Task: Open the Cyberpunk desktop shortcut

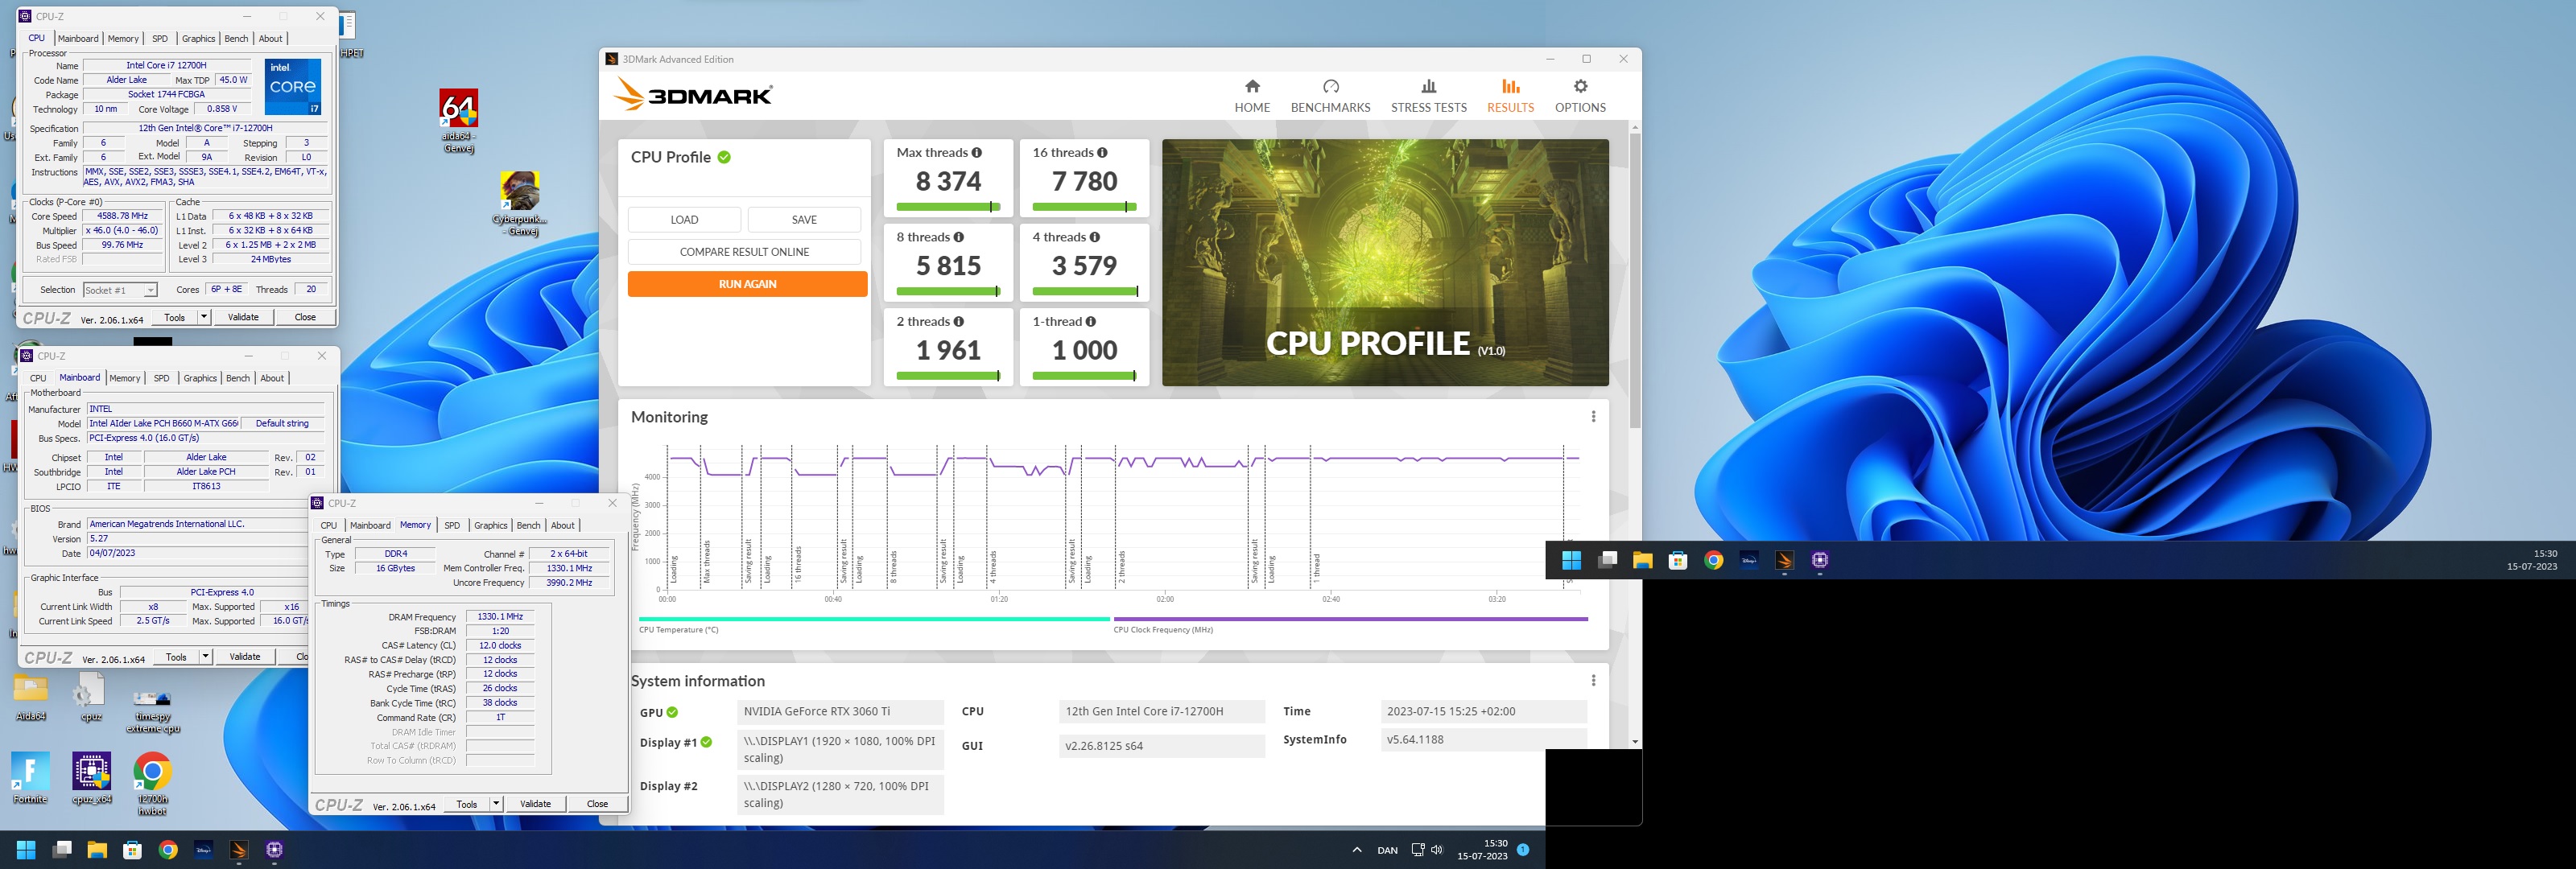Action: 520,204
